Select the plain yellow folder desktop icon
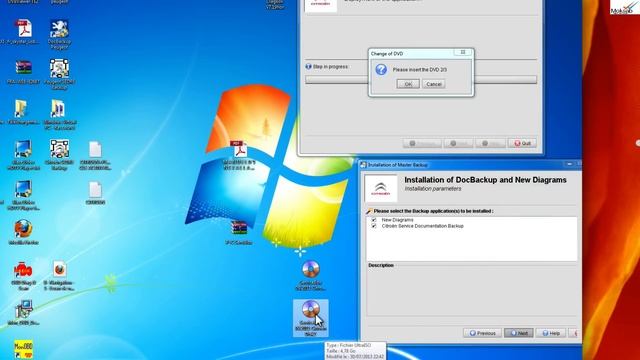Image resolution: width=640 pixels, height=360 pixels. (21, 112)
